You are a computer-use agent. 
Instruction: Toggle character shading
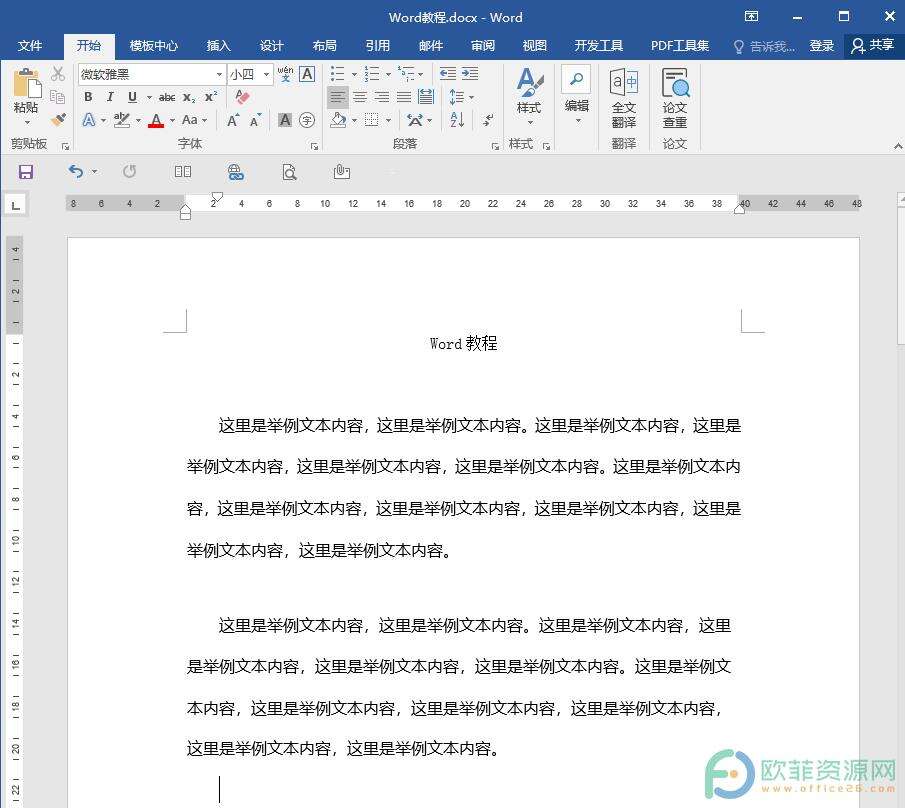(x=285, y=120)
